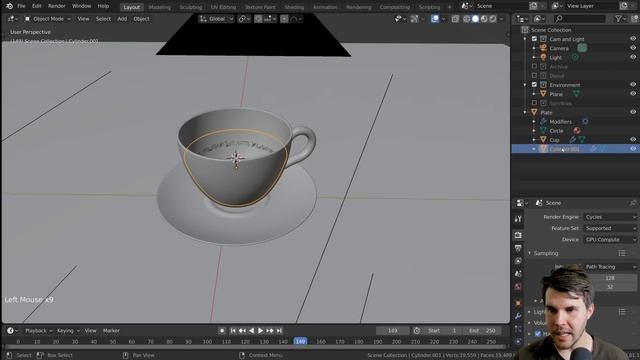This screenshot has height=360, width=640.
Task: Switch to the Shading workspace tab
Action: click(294, 7)
